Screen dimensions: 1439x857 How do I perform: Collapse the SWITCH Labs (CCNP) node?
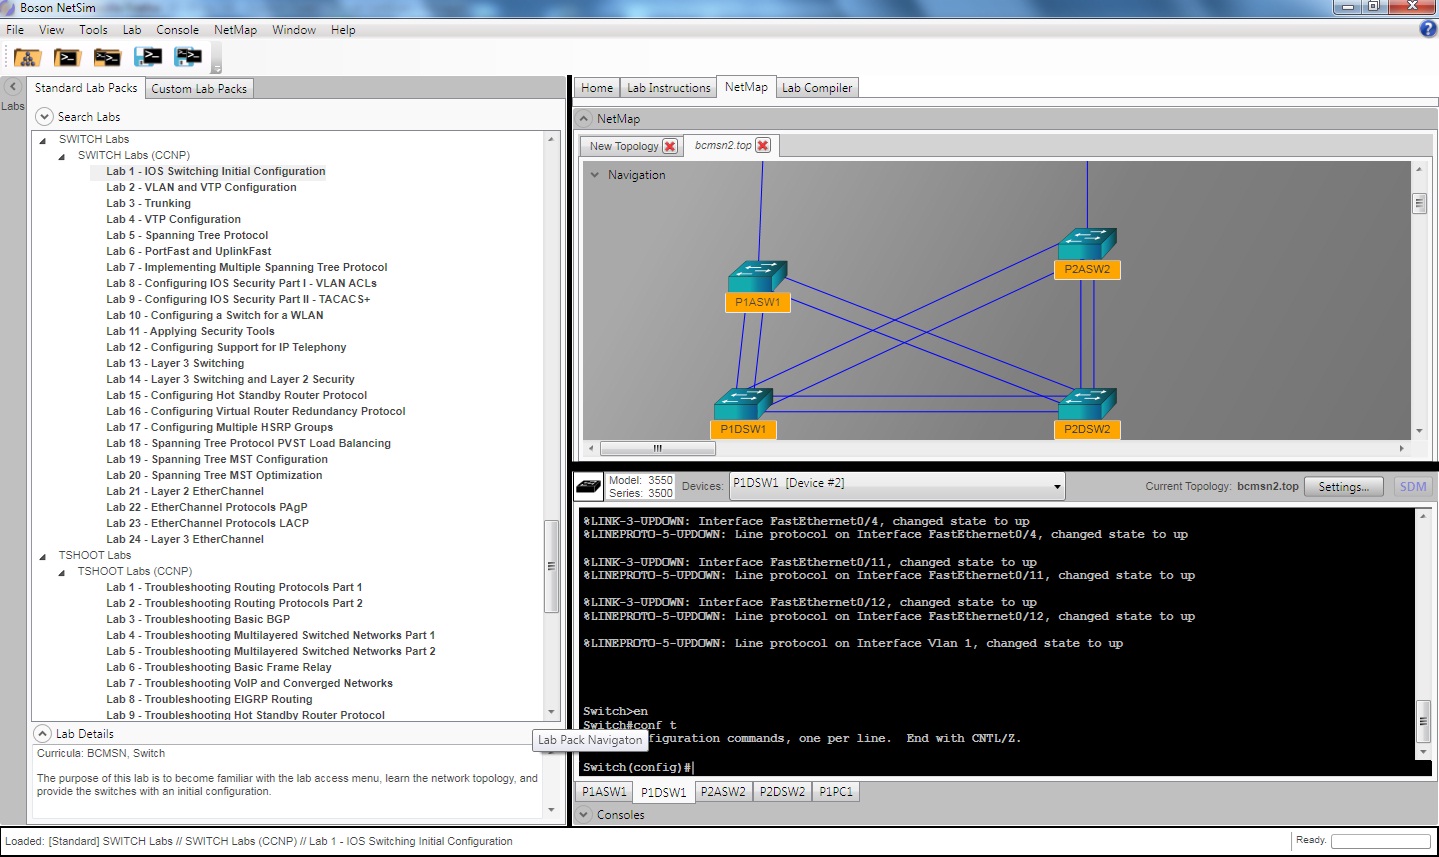coord(62,156)
